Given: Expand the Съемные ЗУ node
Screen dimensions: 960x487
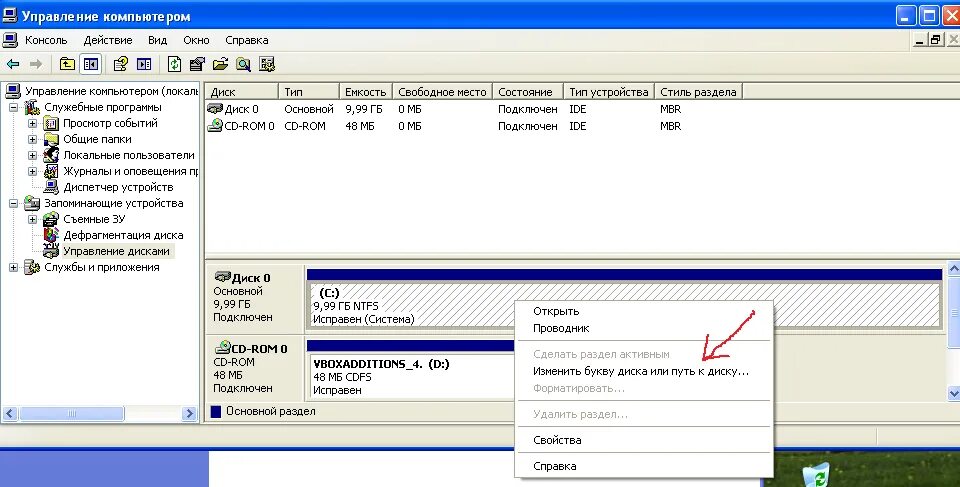Looking at the screenshot, I should (x=32, y=219).
